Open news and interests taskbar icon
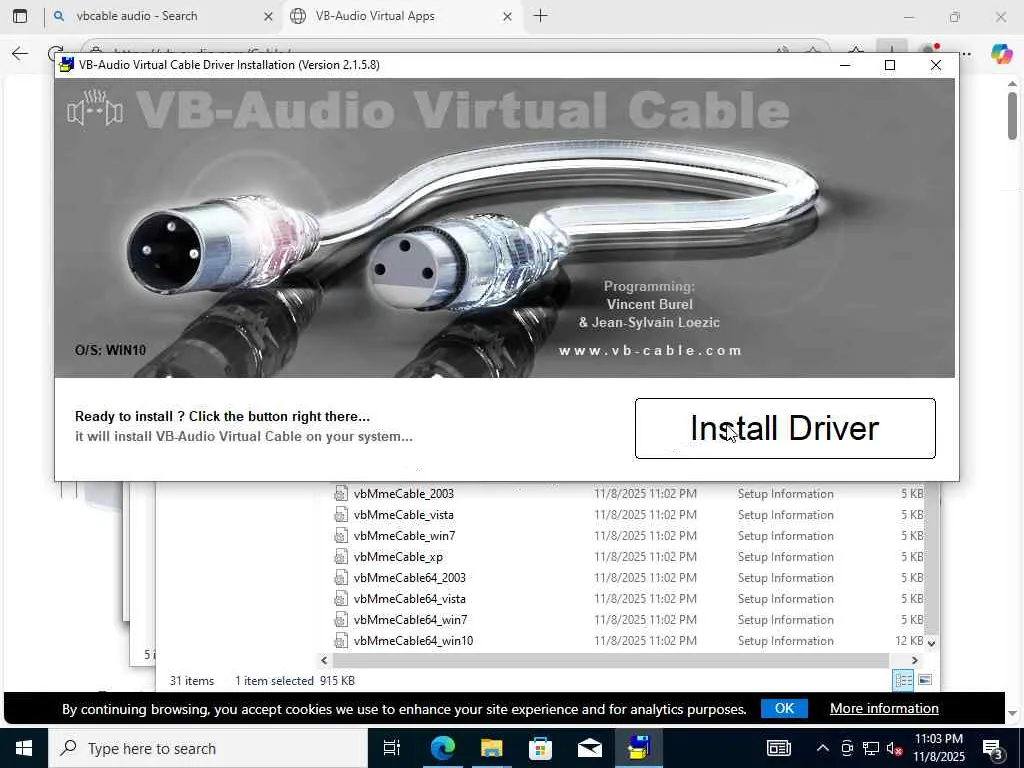 click(x=778, y=748)
